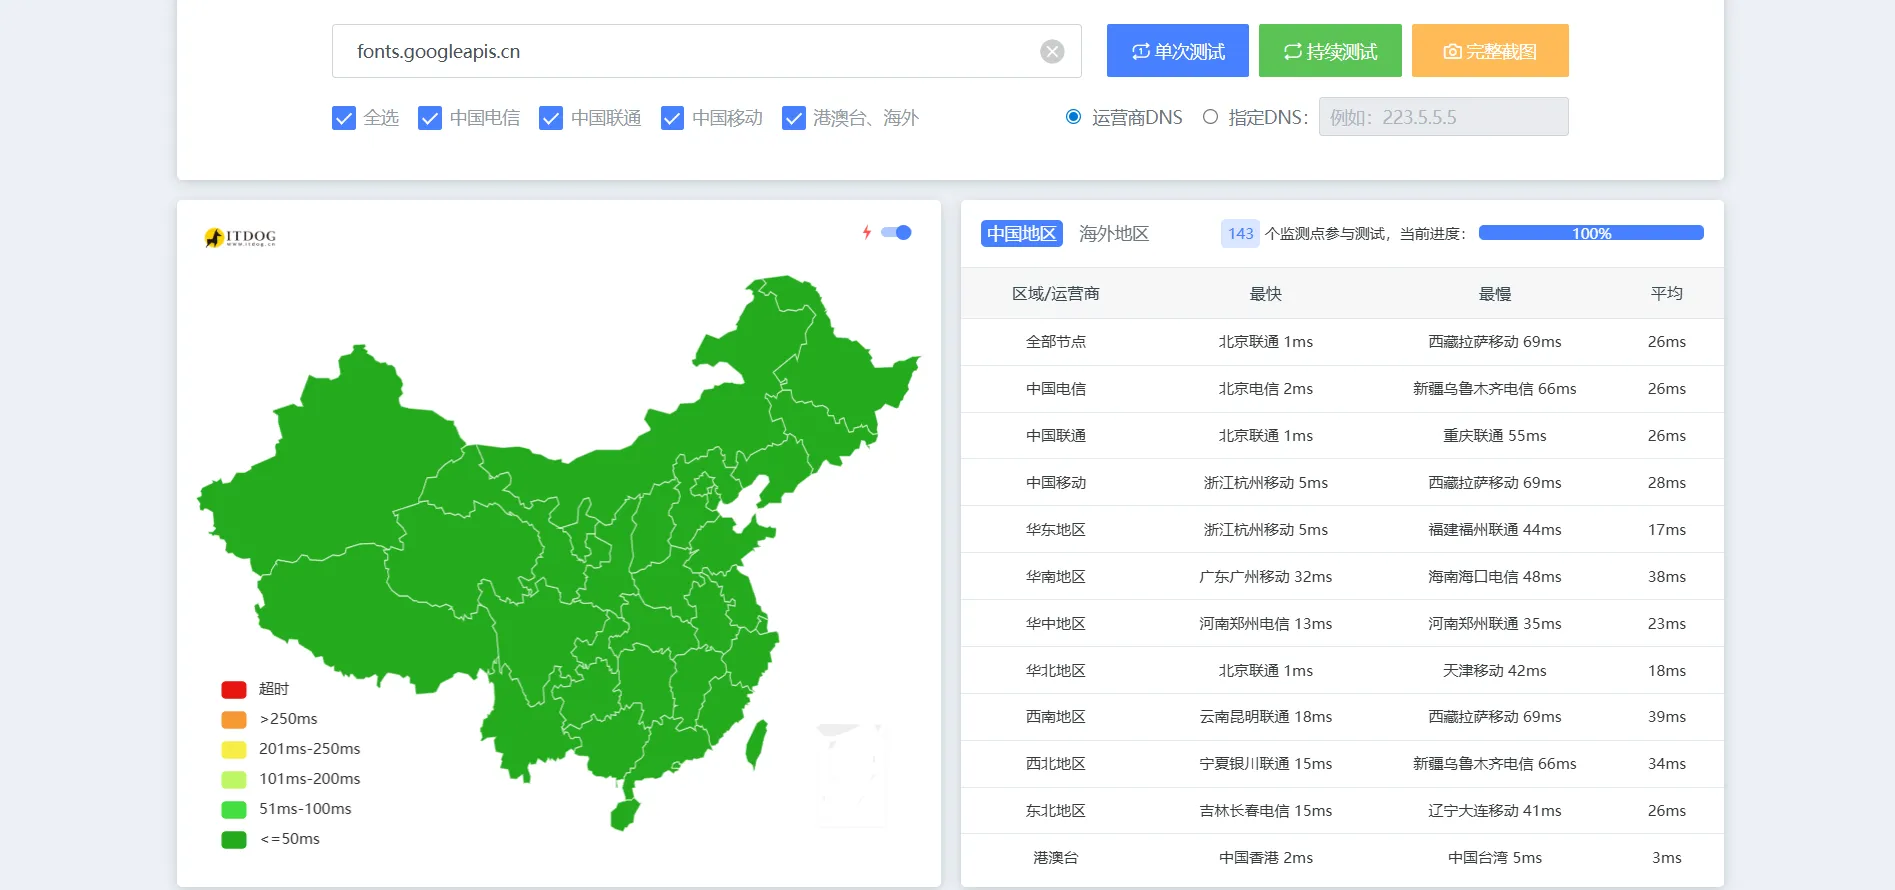
Task: Toggle the switch above the map
Action: click(896, 233)
